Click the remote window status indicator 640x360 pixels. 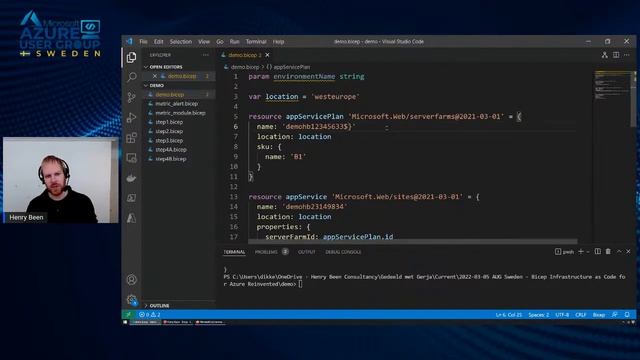[128, 315]
